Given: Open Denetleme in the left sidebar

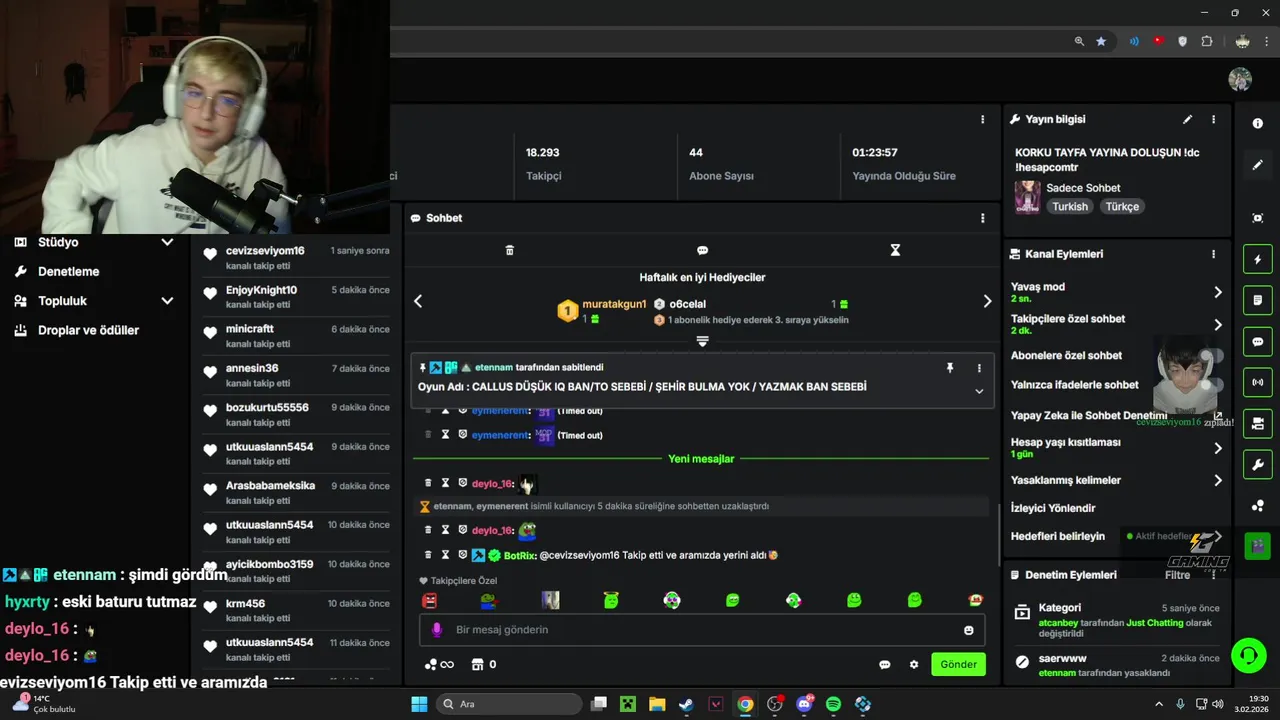Looking at the screenshot, I should click(68, 271).
